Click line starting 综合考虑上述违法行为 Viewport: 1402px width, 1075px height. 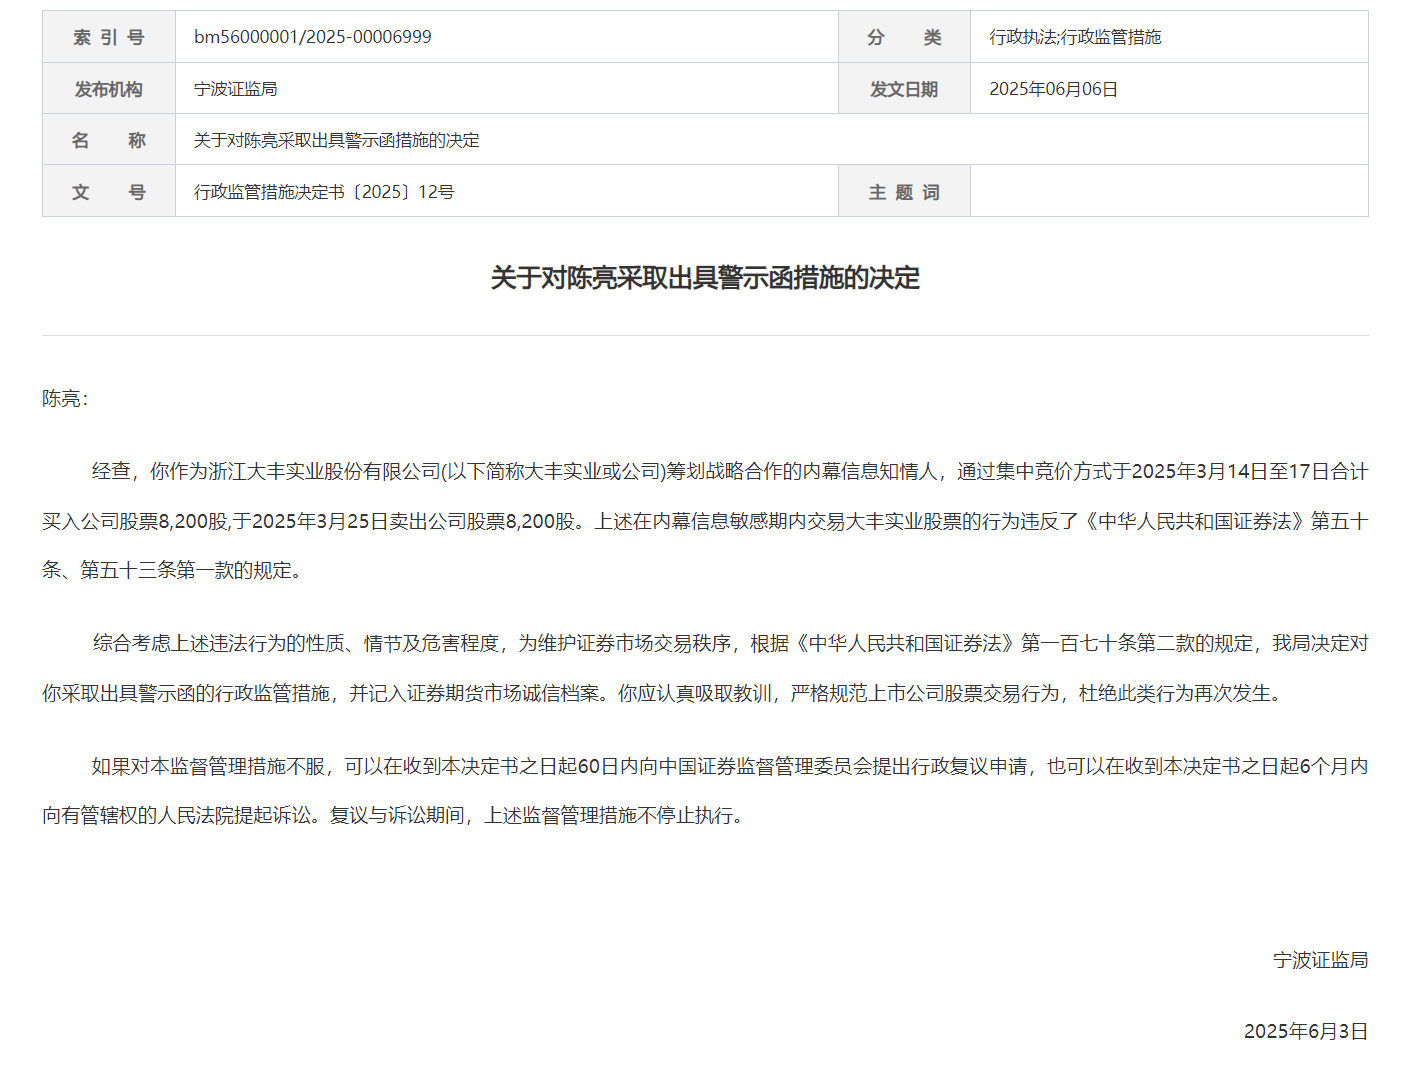click(730, 643)
